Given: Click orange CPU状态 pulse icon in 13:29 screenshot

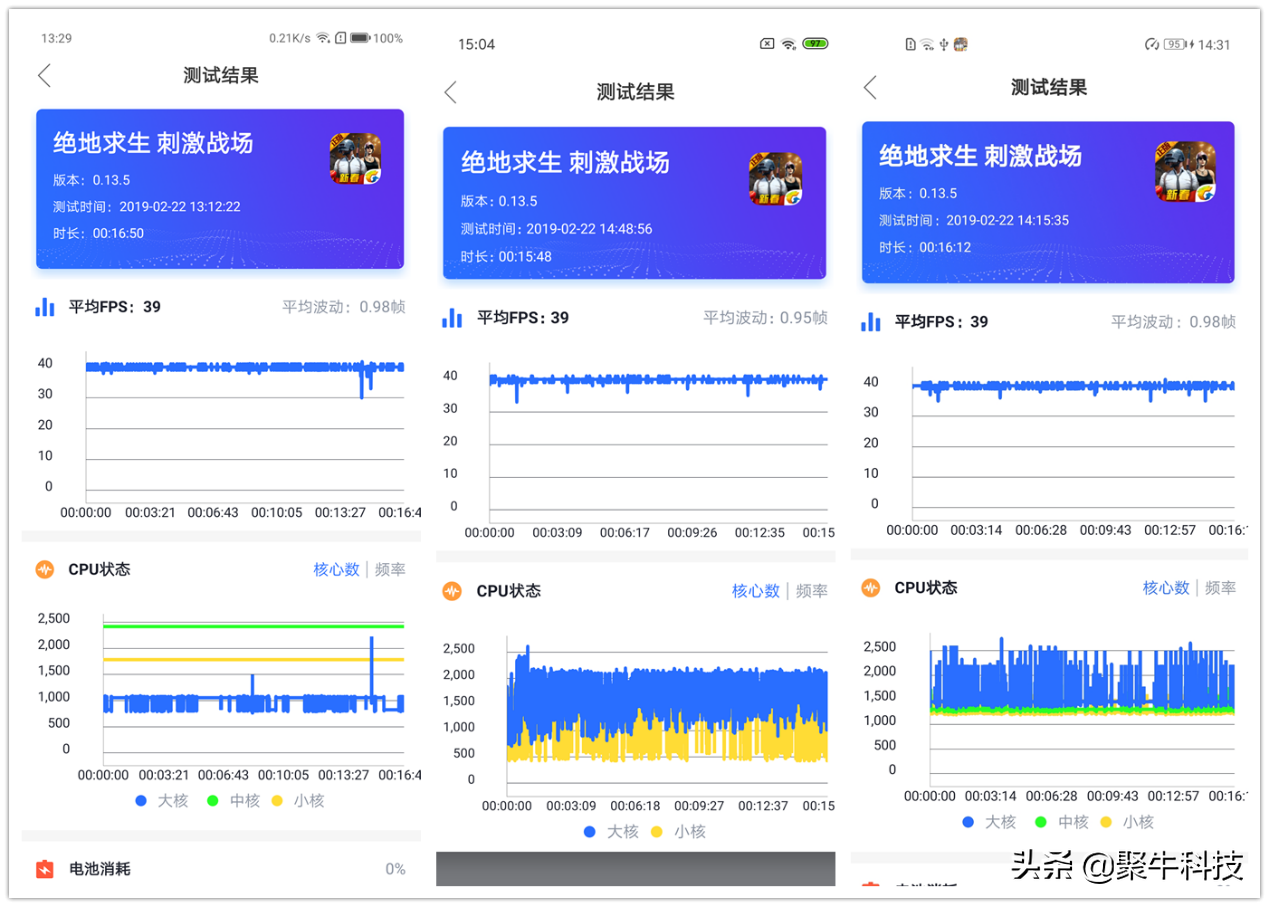Looking at the screenshot, I should (45, 569).
